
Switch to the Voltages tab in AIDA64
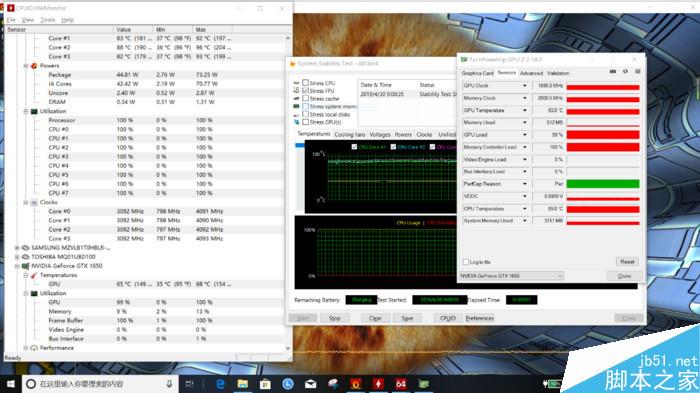tap(380, 134)
